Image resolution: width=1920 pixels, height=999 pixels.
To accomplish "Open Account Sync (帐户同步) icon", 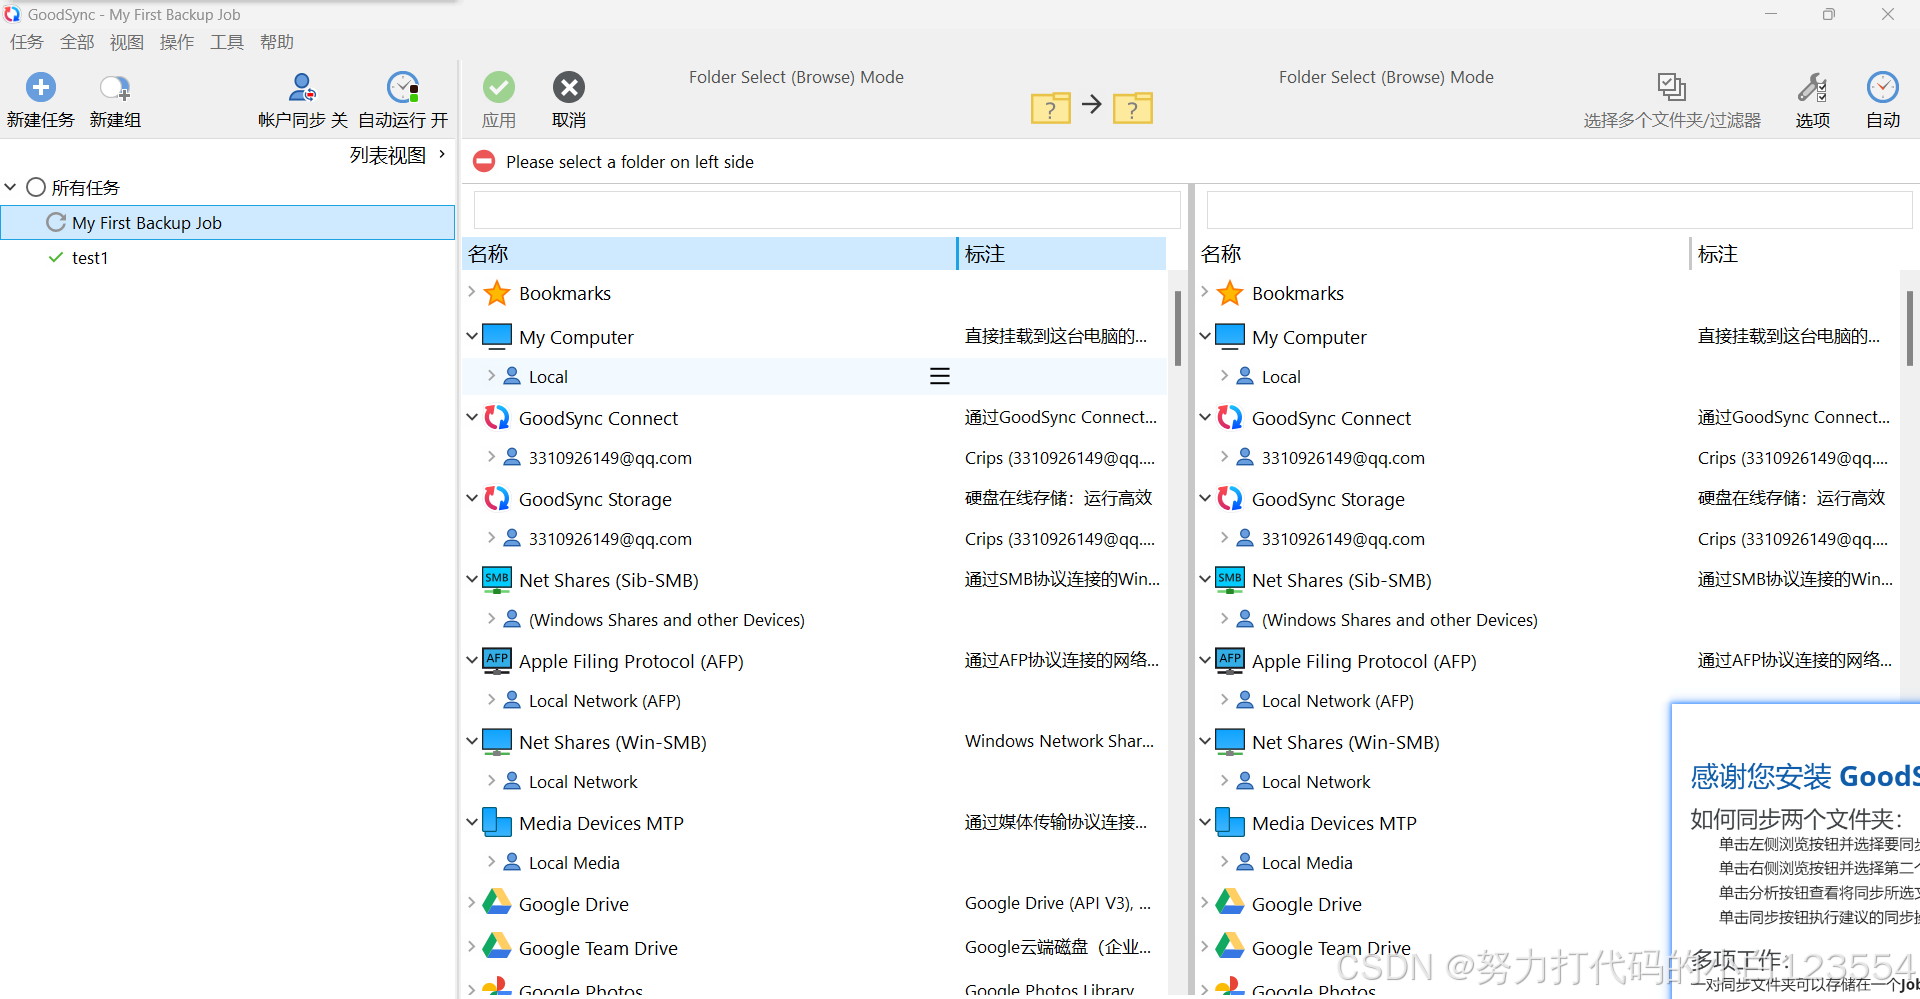I will [302, 88].
